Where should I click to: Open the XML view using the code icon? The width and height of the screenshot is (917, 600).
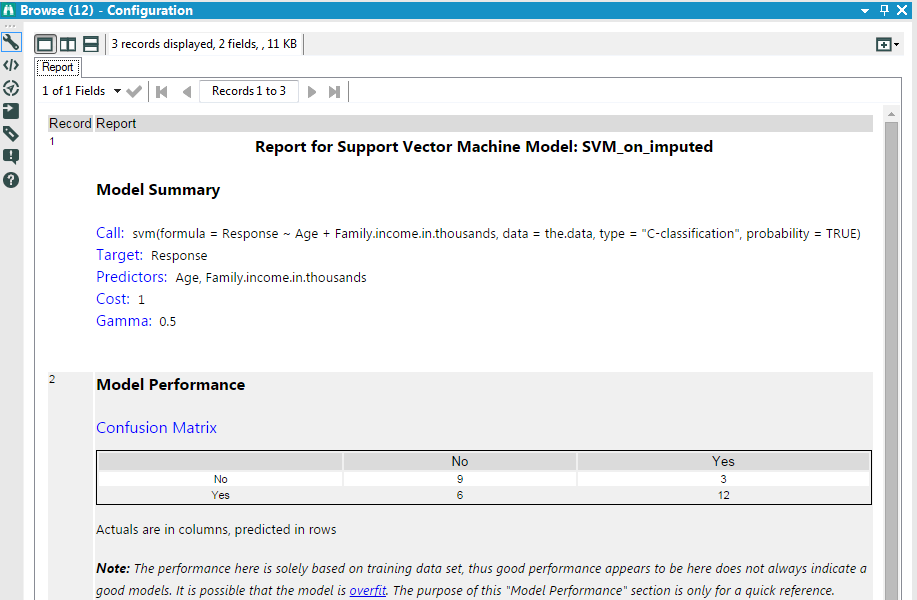11,65
